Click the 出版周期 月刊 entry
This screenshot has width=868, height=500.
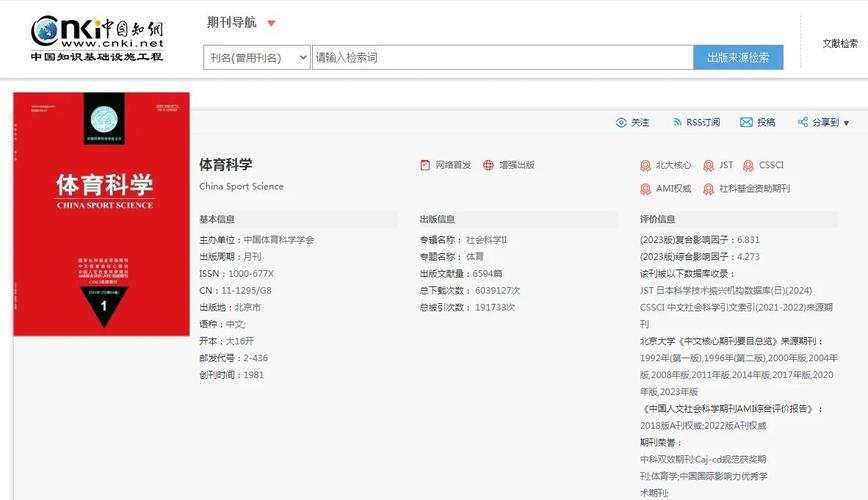[230, 257]
